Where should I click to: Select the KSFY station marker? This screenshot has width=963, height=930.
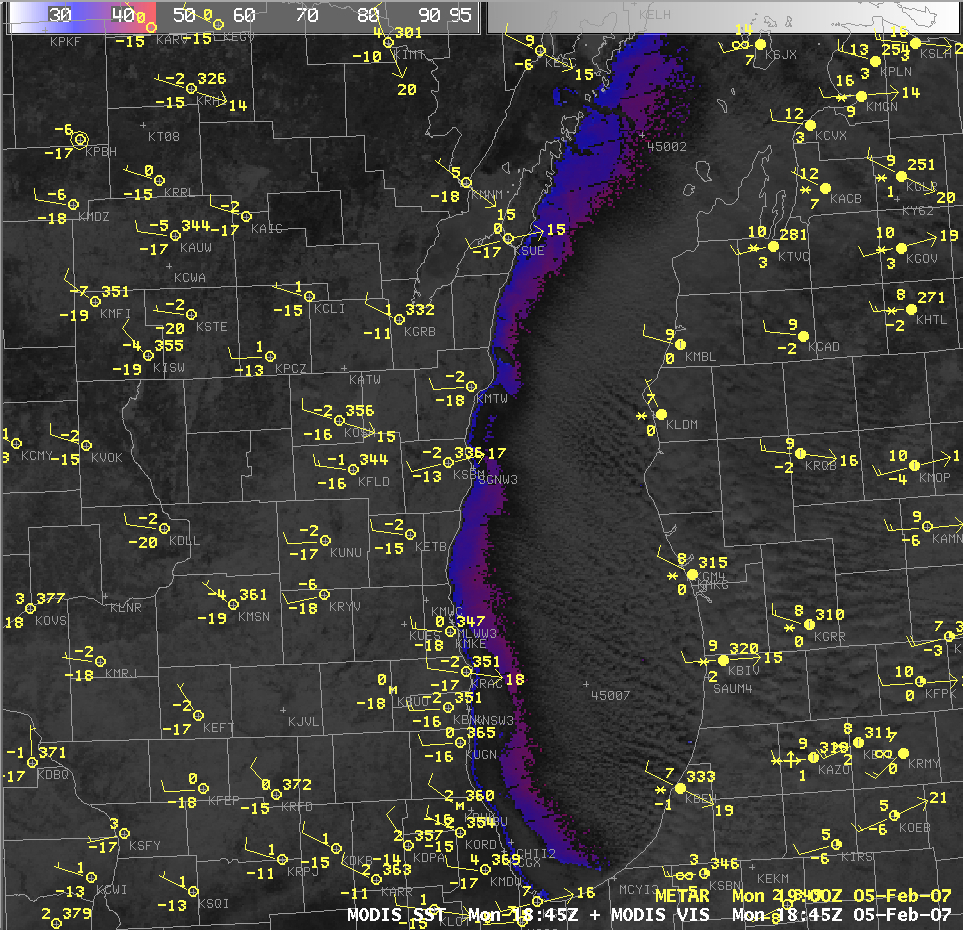tap(124, 832)
